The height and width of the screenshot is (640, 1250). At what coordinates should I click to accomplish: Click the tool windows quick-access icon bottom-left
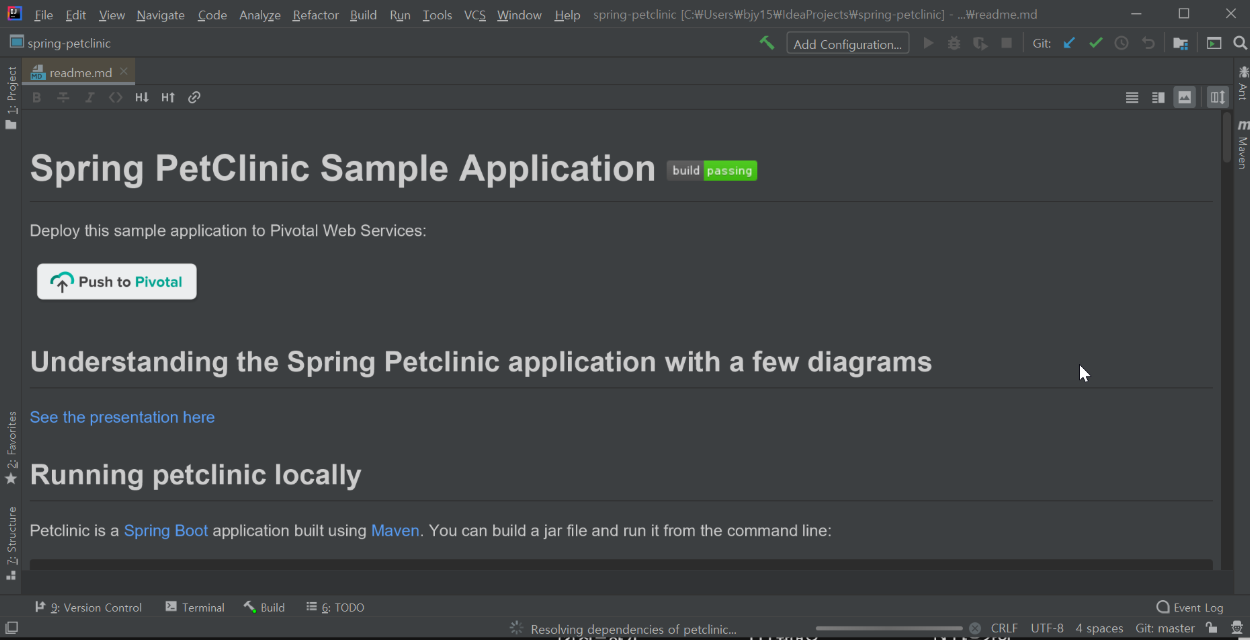tap(12, 628)
